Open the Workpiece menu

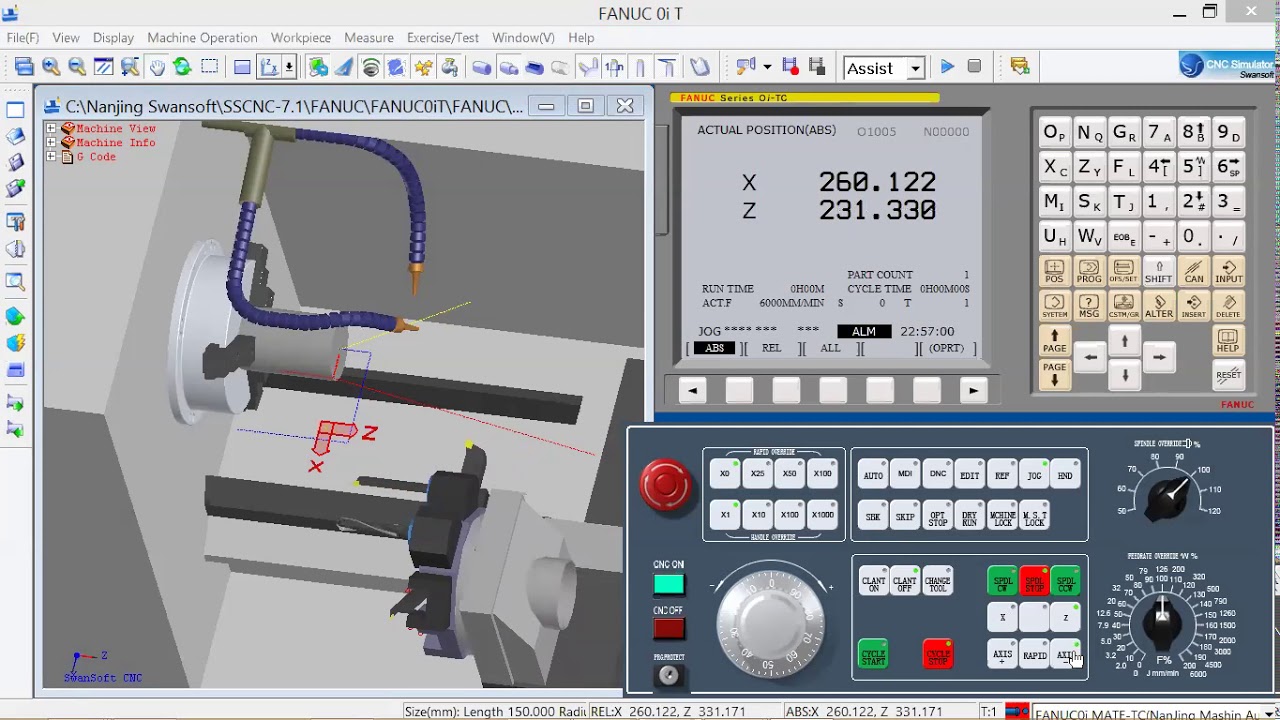pyautogui.click(x=301, y=37)
